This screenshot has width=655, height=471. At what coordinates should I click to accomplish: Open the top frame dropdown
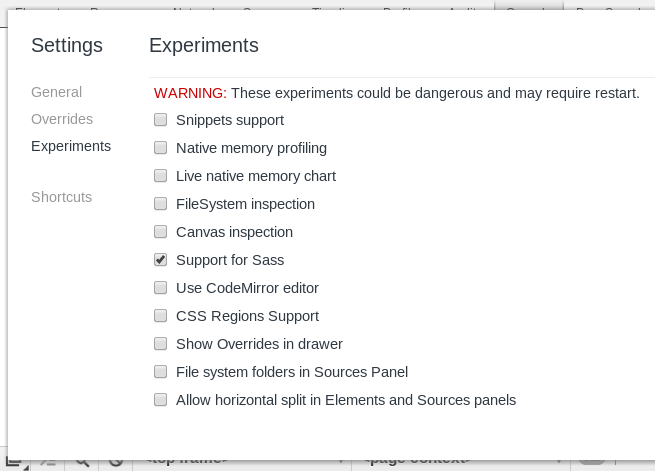click(240, 461)
